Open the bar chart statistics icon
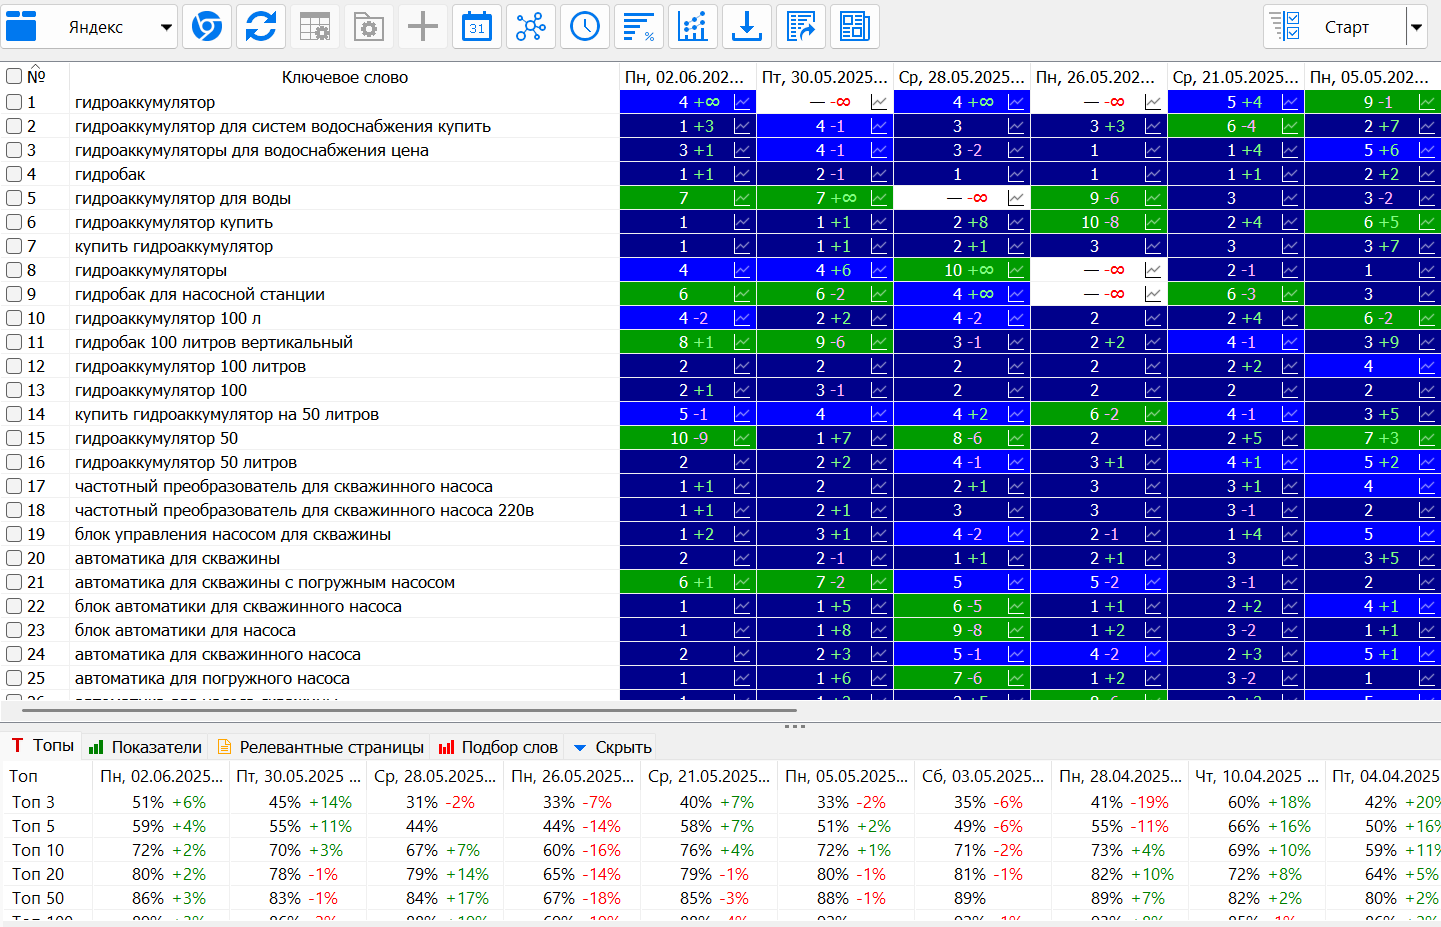This screenshot has height=927, width=1441. click(x=693, y=27)
